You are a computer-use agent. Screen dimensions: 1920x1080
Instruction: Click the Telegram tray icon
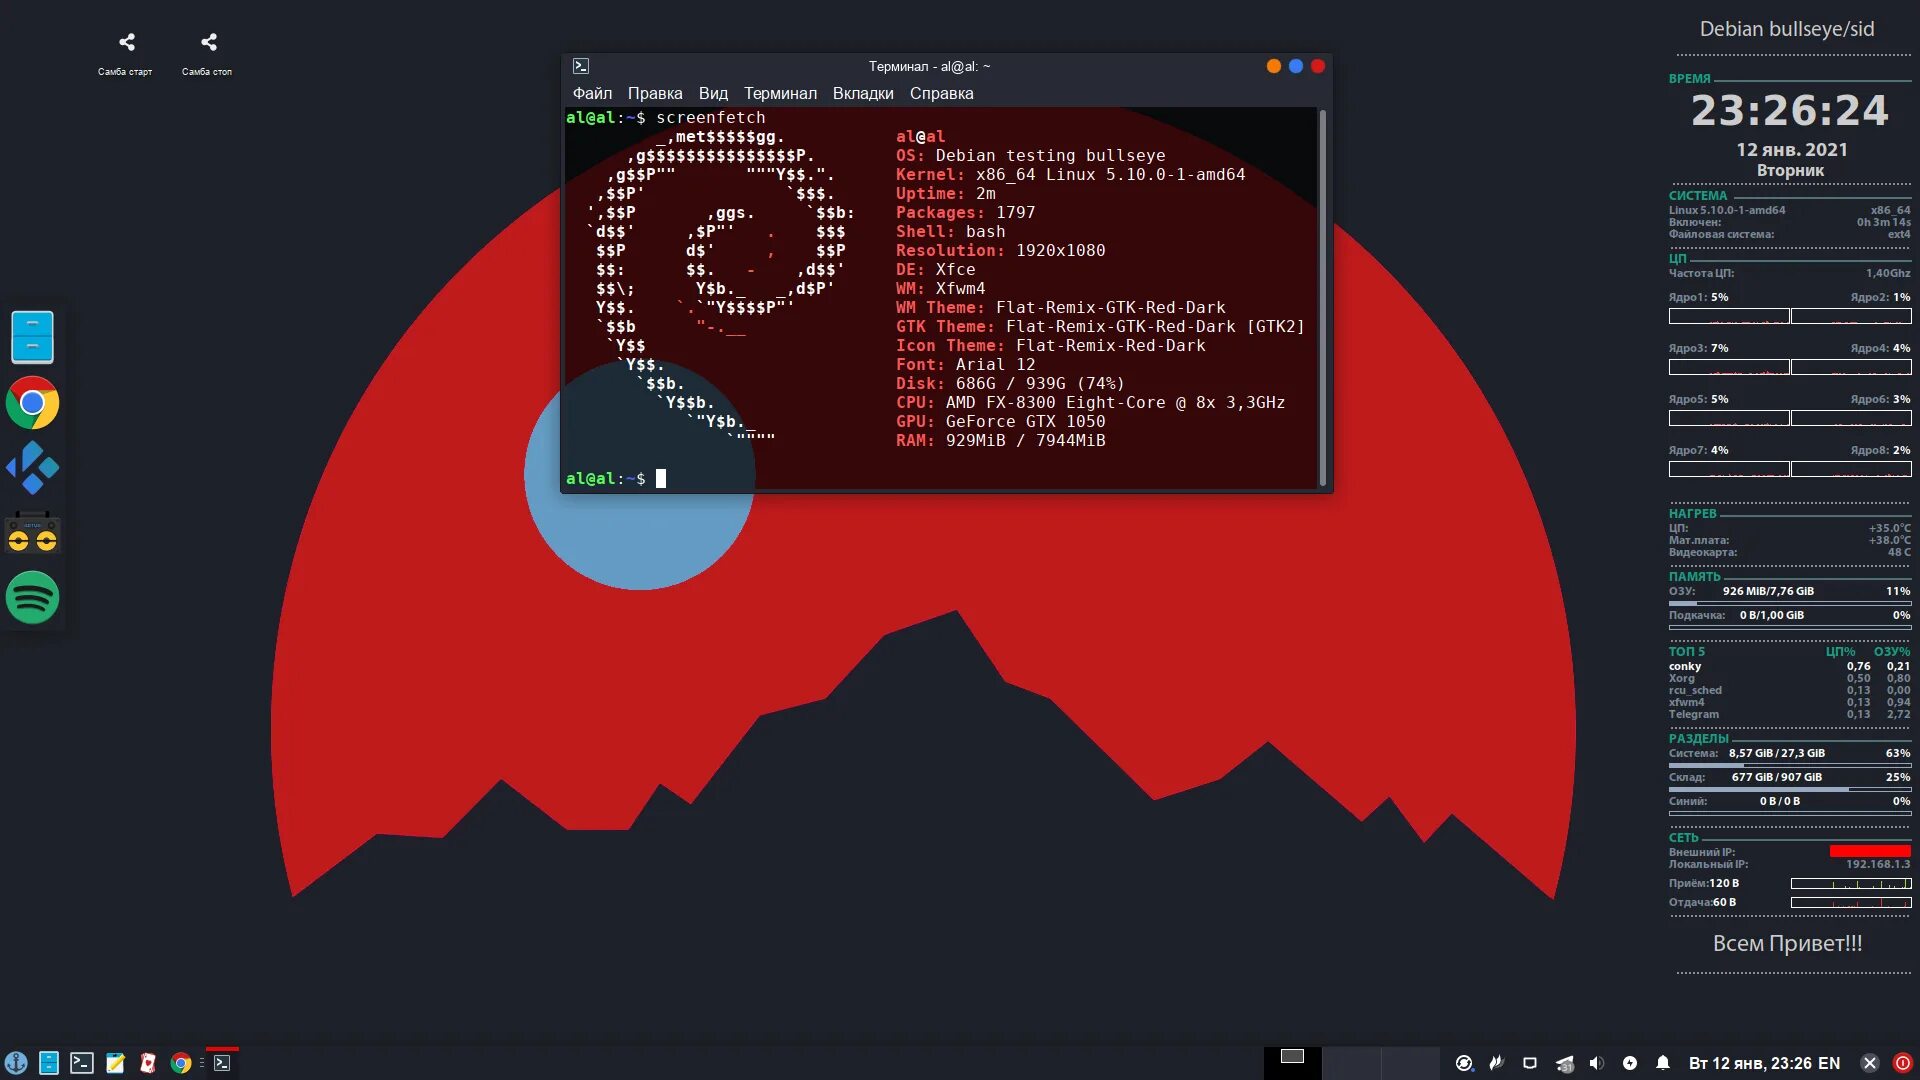1564,1063
